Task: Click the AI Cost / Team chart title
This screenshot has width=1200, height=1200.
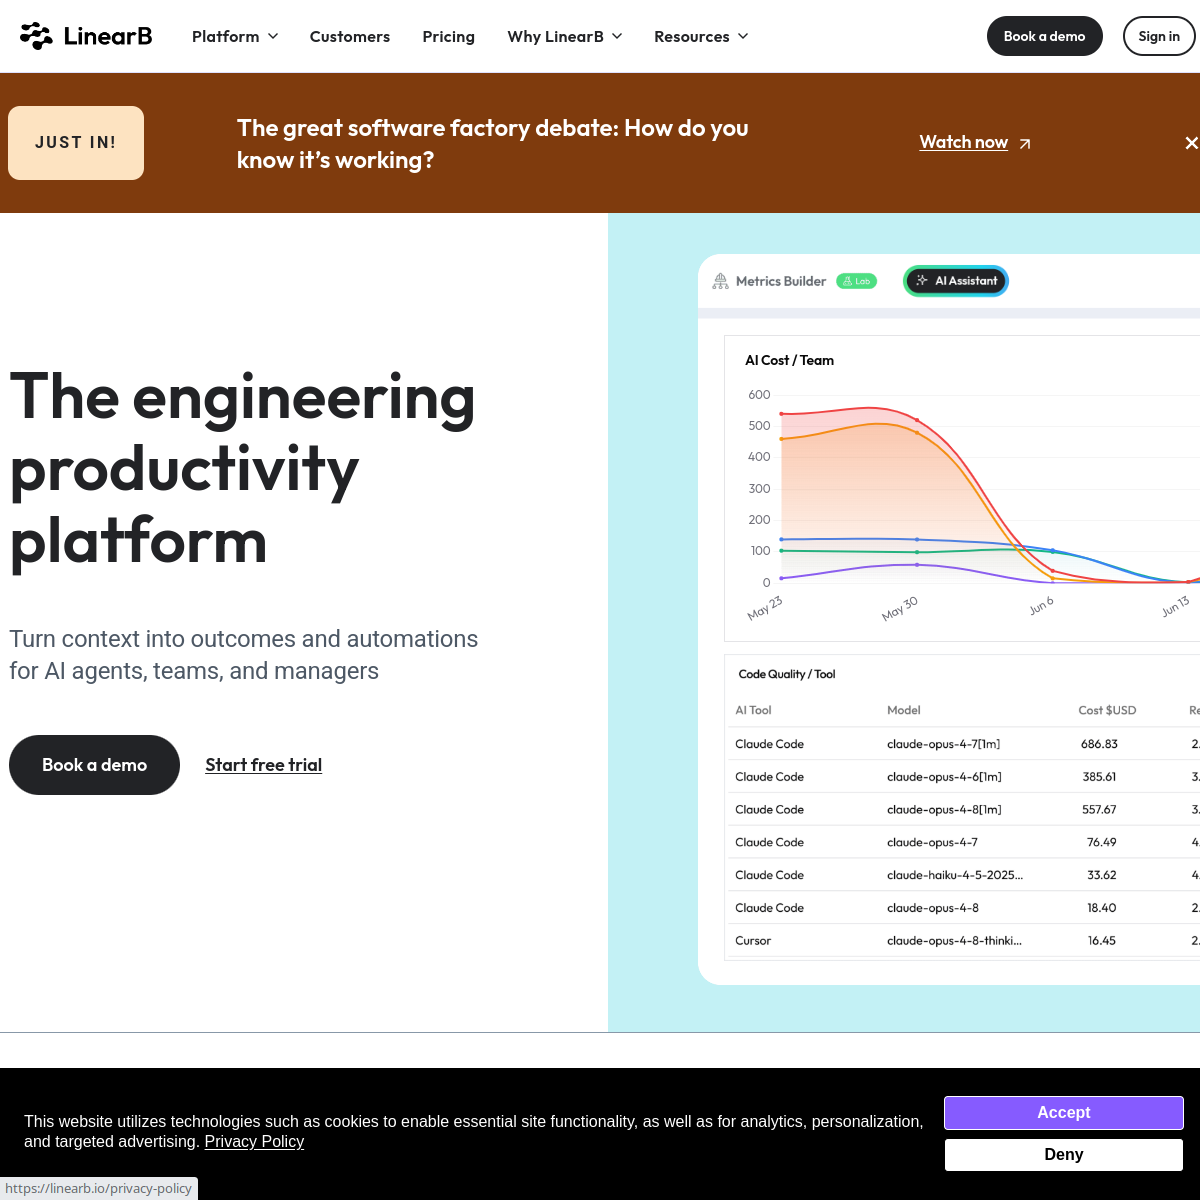Action: [789, 360]
